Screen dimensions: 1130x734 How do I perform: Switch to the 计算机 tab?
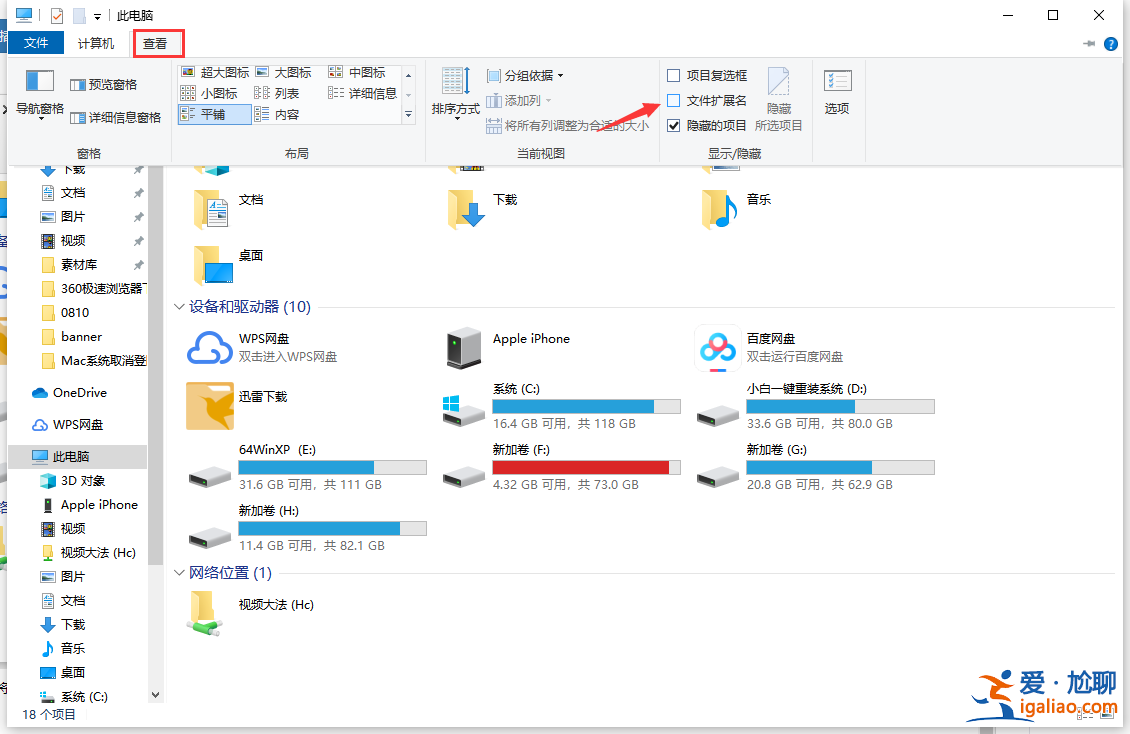tap(95, 42)
